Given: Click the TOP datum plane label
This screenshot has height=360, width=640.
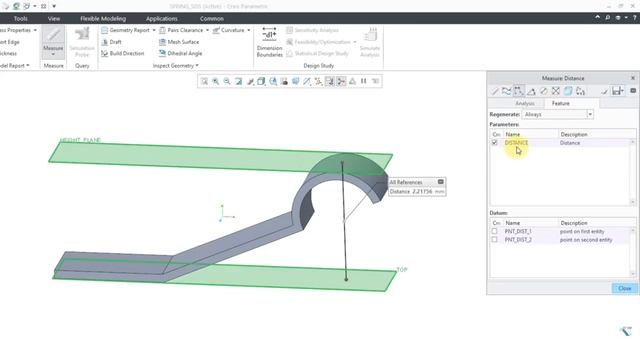Looking at the screenshot, I should [x=402, y=270].
